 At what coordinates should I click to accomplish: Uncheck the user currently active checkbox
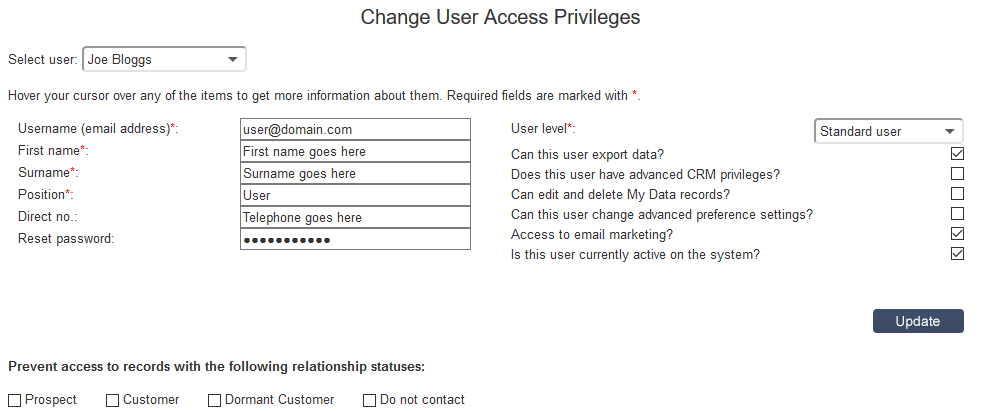click(957, 254)
